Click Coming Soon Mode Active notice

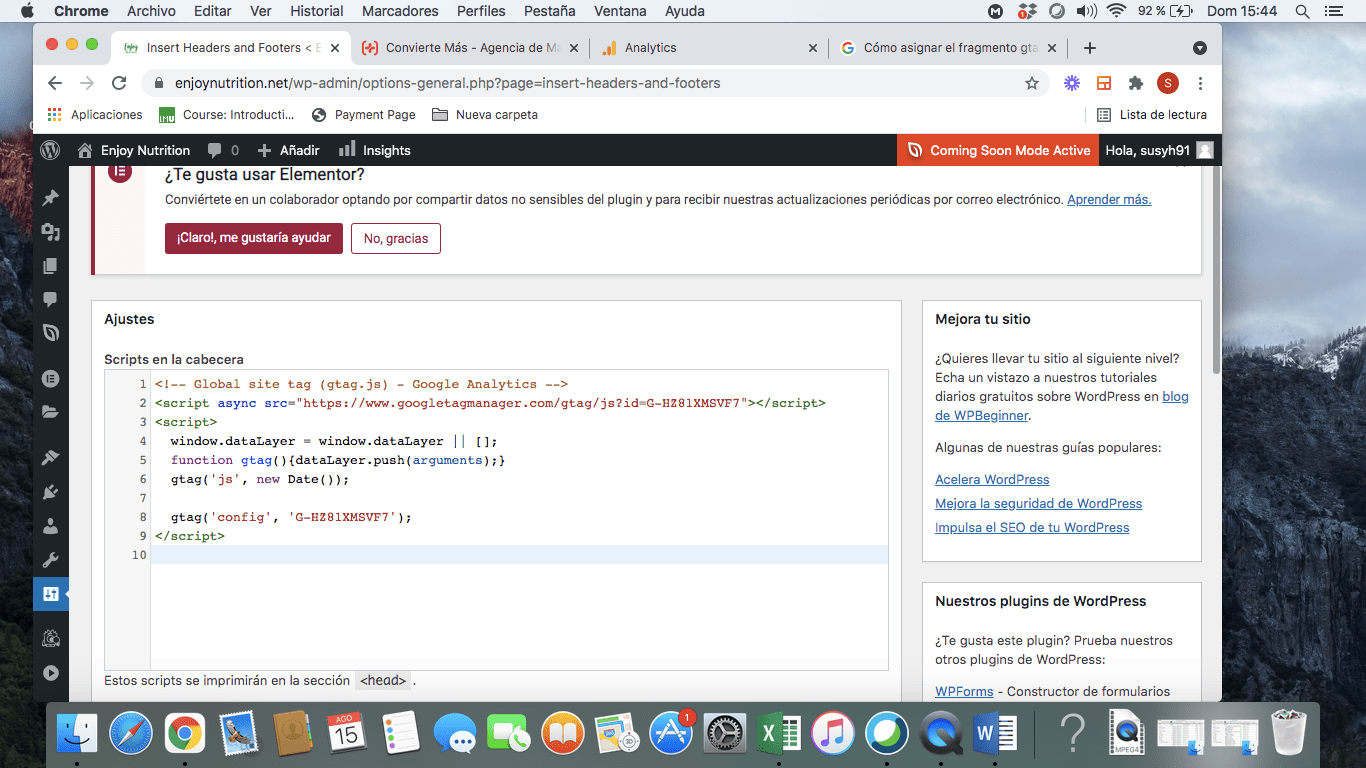[997, 150]
